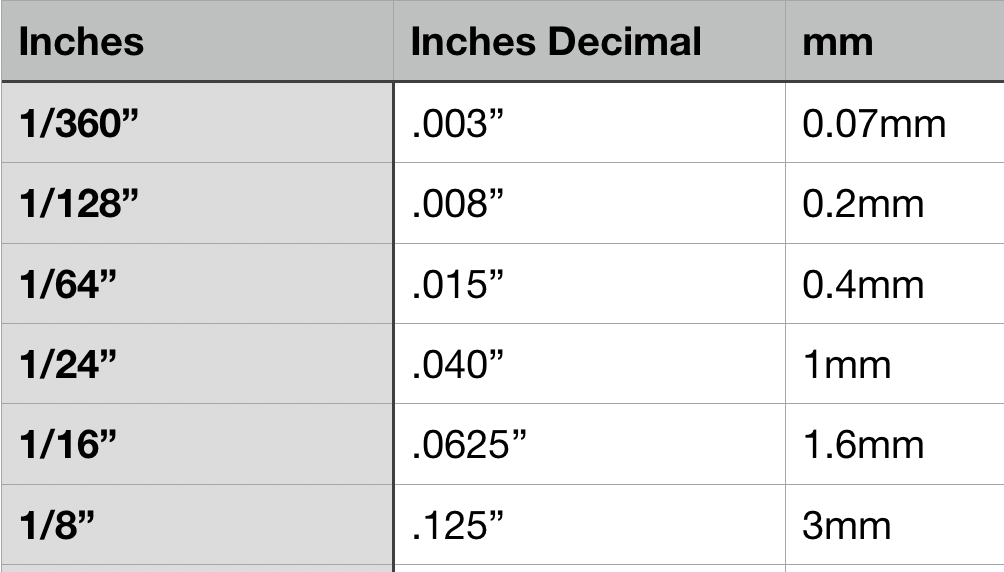
Task: Select the 1/8" row header cell
Action: coord(58,525)
